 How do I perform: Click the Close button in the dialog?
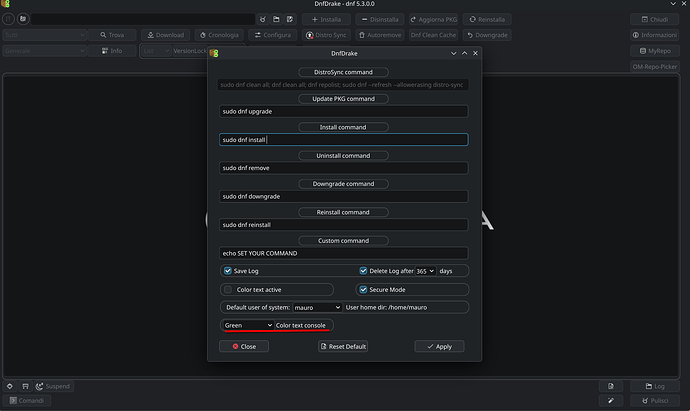(244, 346)
